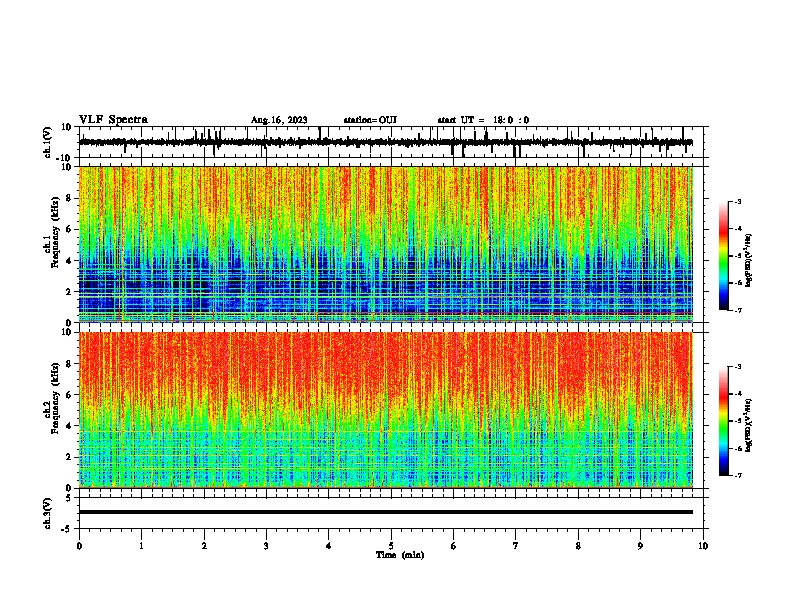
Task: Click the flat ch.3 voltage trace
Action: click(386, 512)
